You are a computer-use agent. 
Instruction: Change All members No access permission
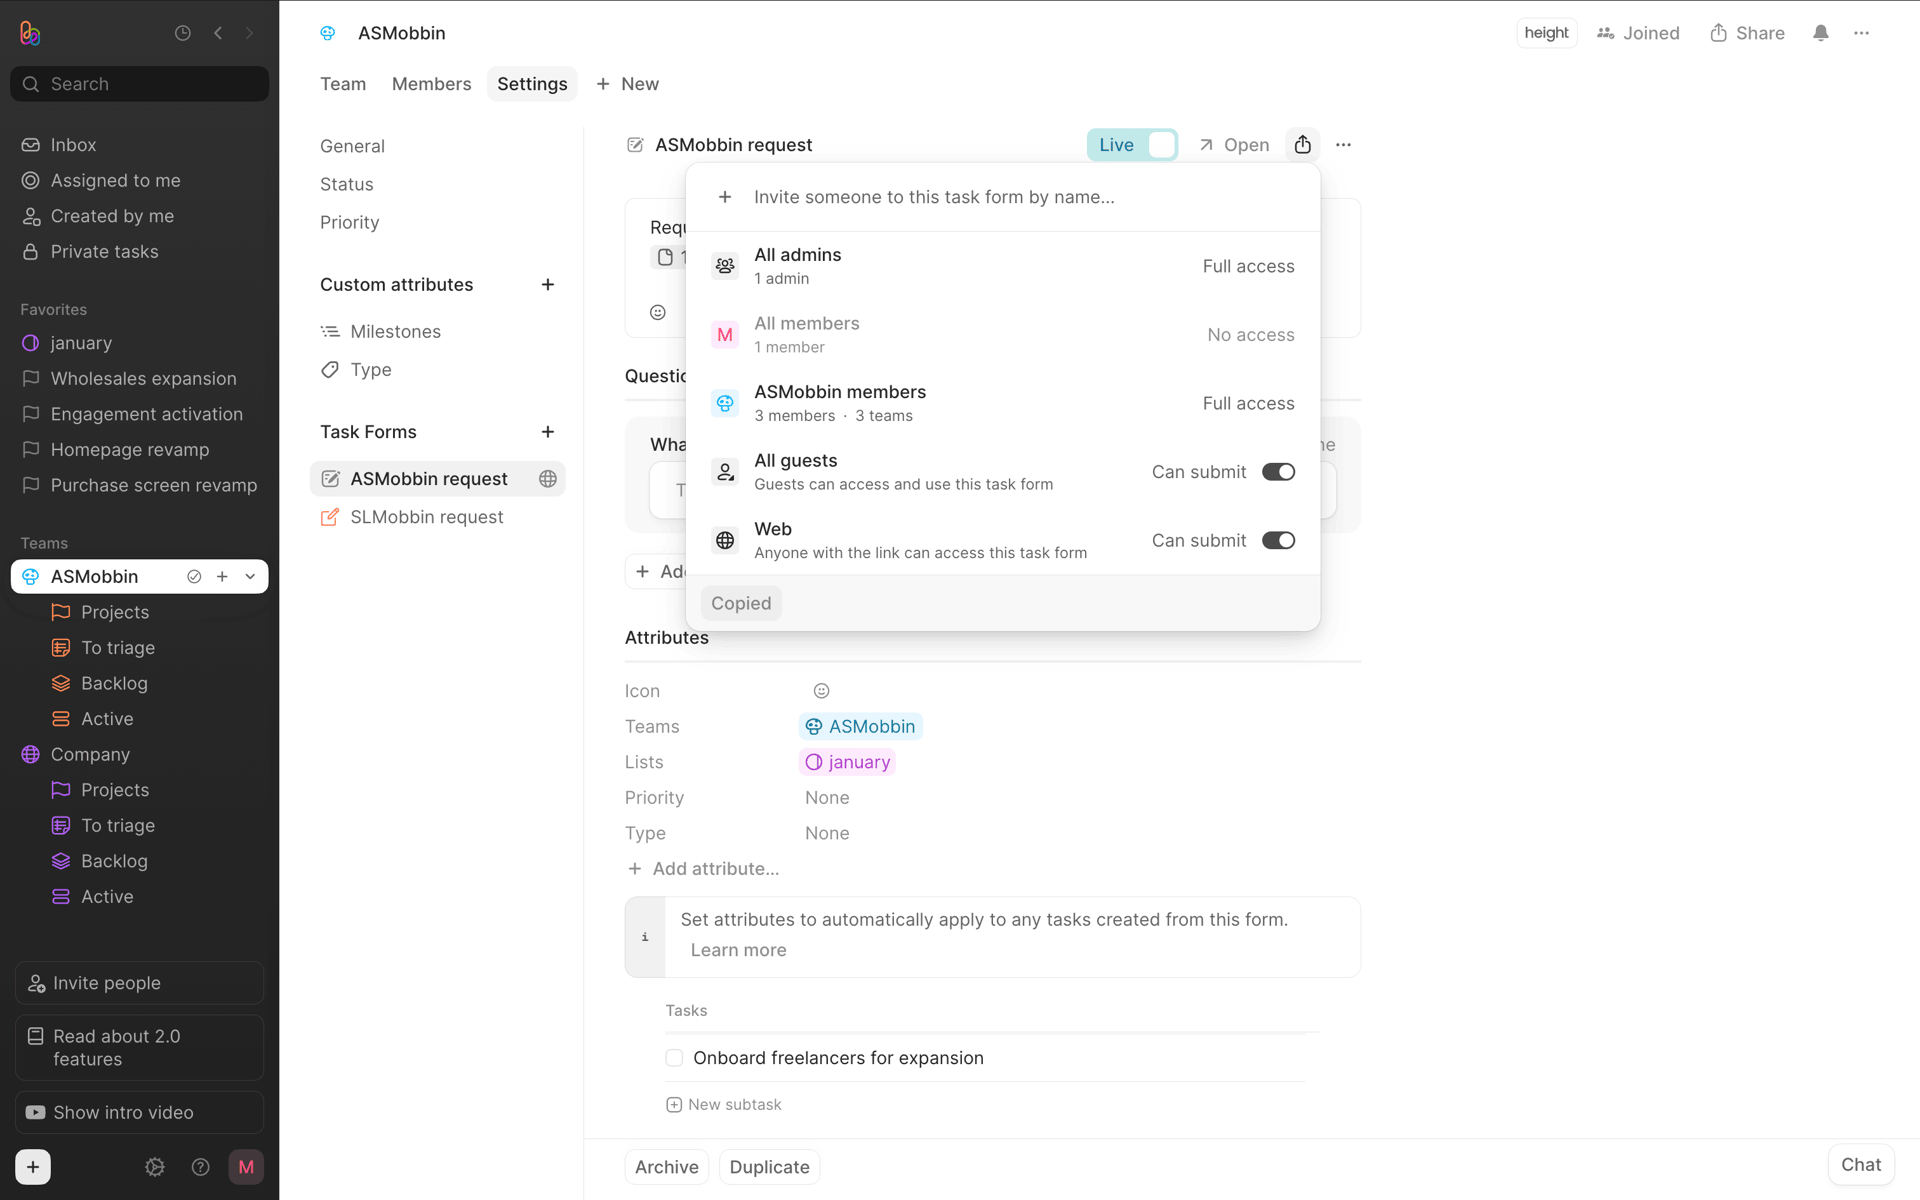1250,335
